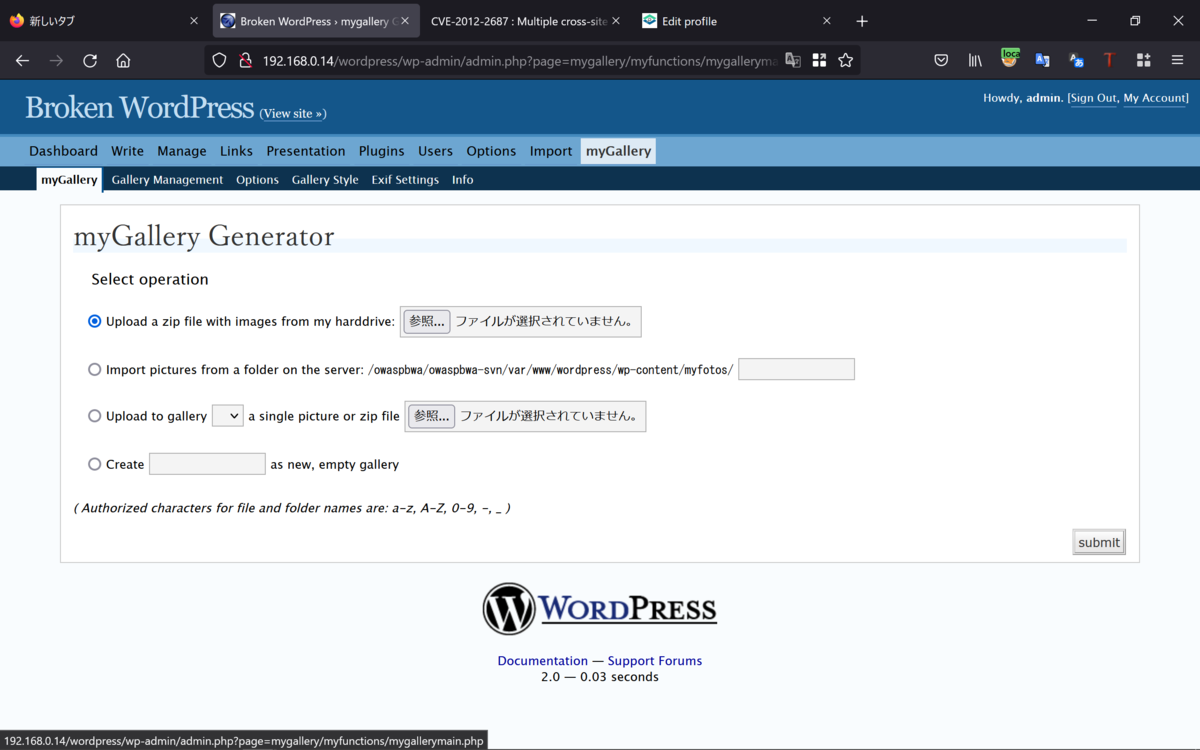Open the Presentation admin menu
The height and width of the screenshot is (750, 1200).
(x=305, y=151)
